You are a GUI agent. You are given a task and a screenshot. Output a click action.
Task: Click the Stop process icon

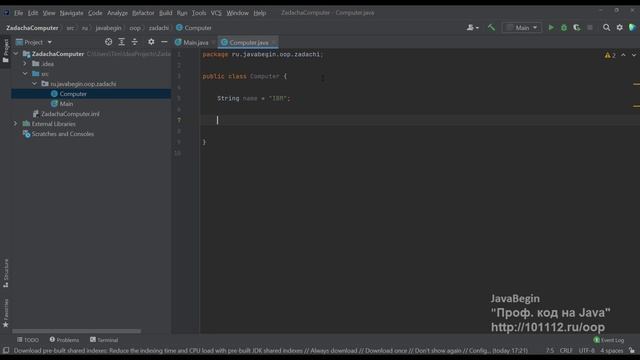click(590, 28)
